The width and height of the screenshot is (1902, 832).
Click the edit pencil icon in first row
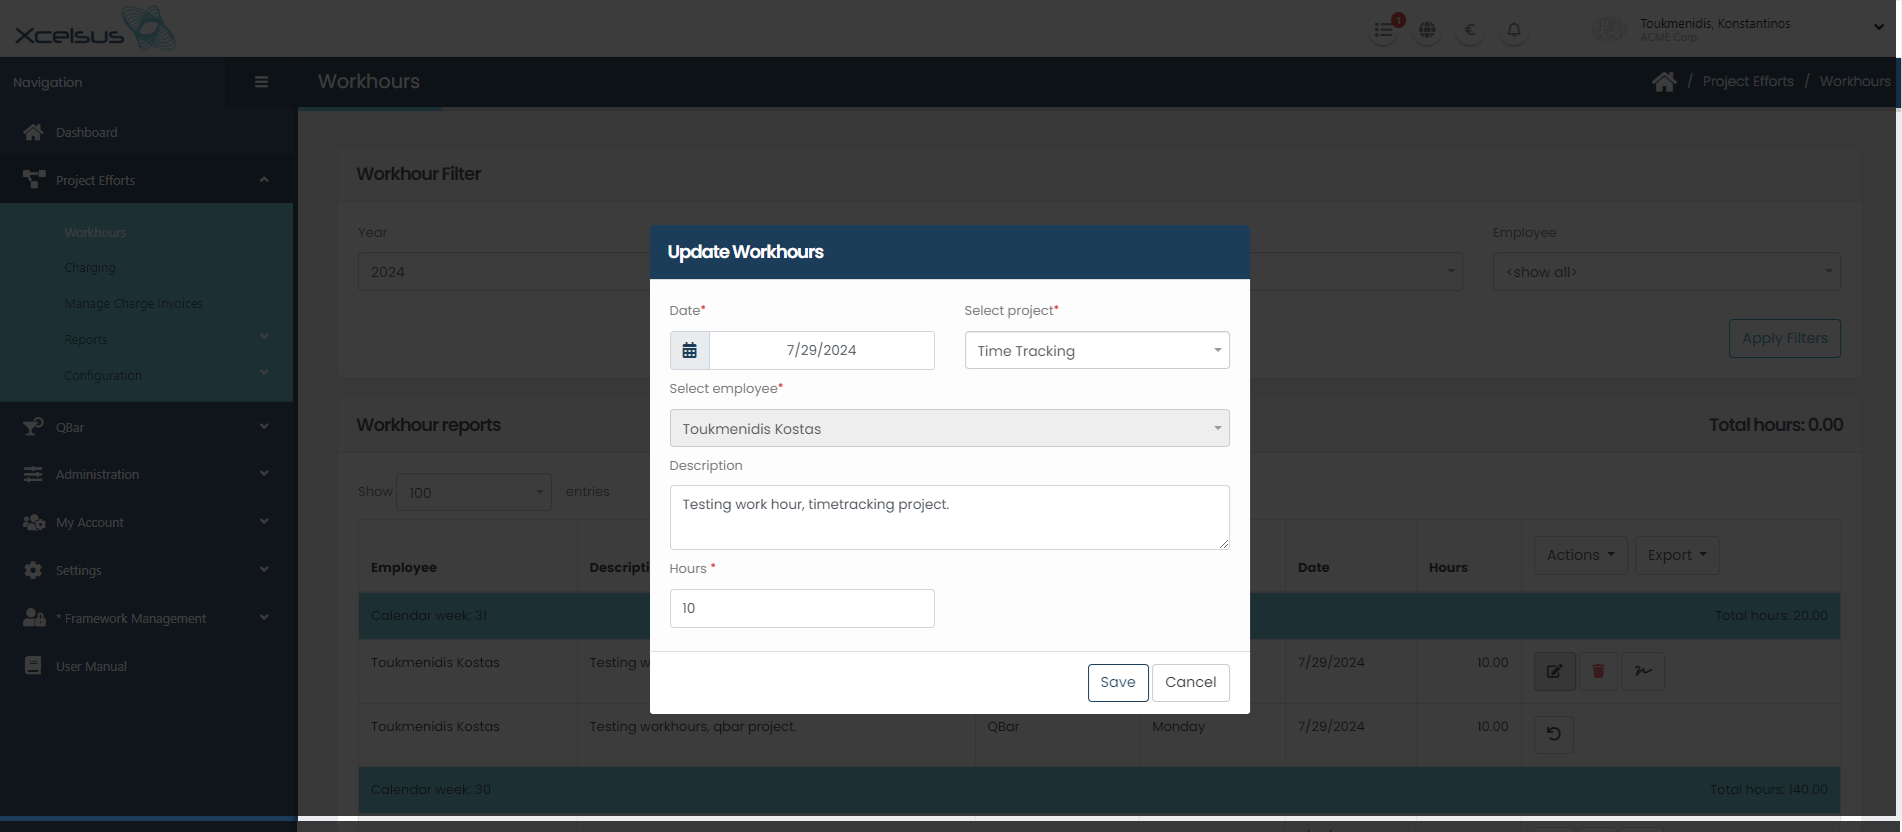coord(1554,671)
